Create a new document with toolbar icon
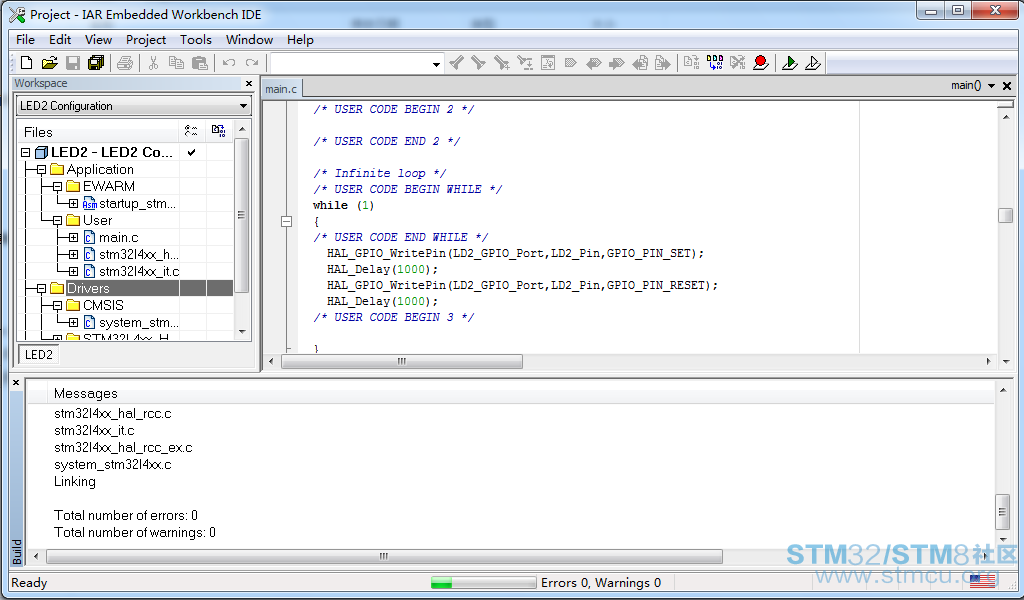The image size is (1024, 600). (26, 63)
